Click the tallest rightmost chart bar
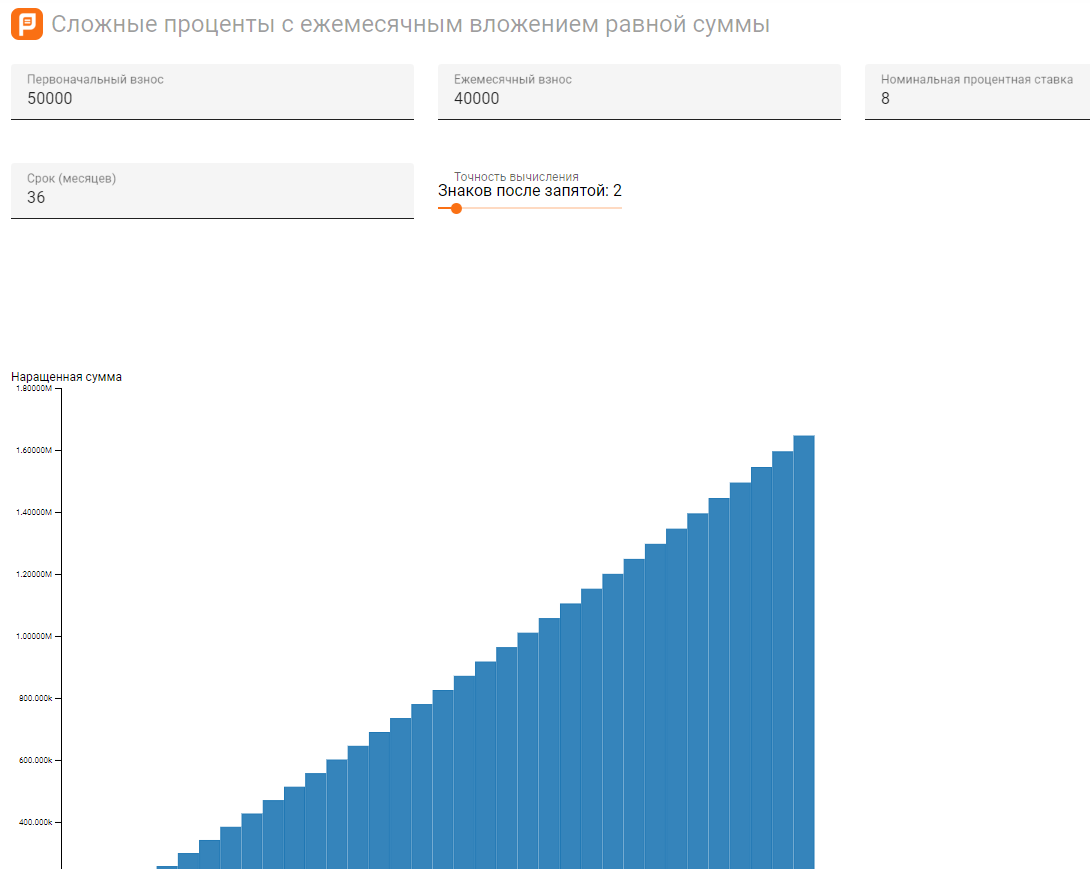 [x=804, y=652]
